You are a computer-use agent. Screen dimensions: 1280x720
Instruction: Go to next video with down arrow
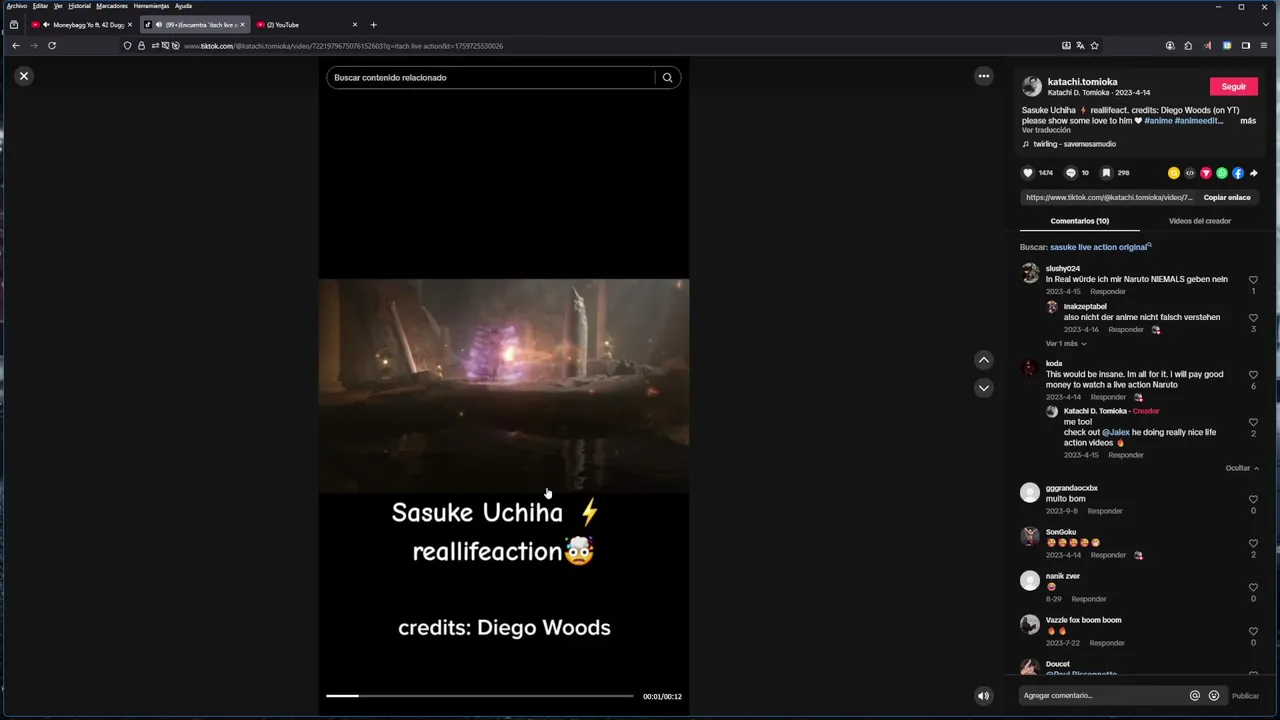pyautogui.click(x=984, y=388)
